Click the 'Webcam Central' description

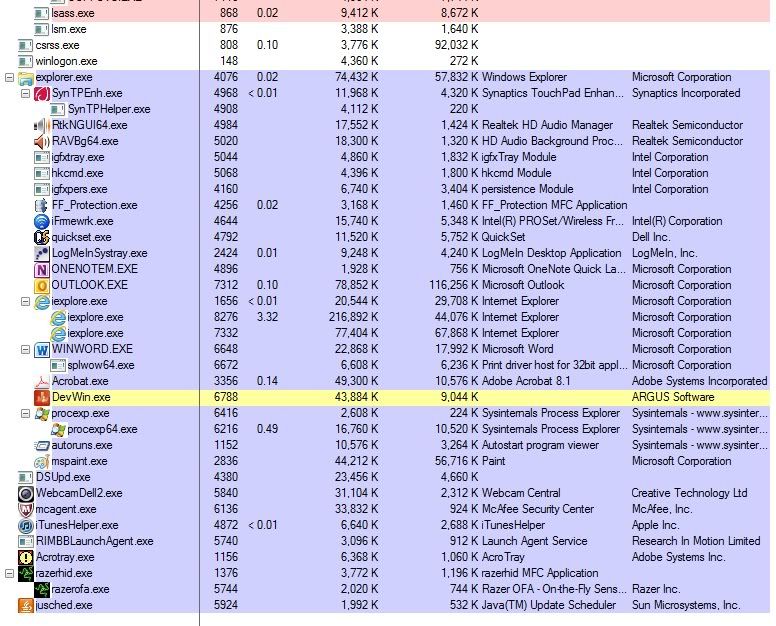[521, 493]
